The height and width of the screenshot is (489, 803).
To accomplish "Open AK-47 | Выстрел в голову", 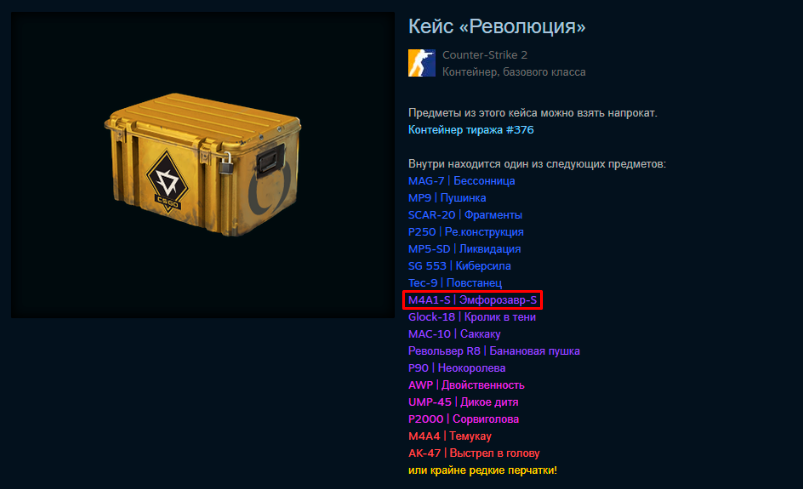I will pos(474,453).
